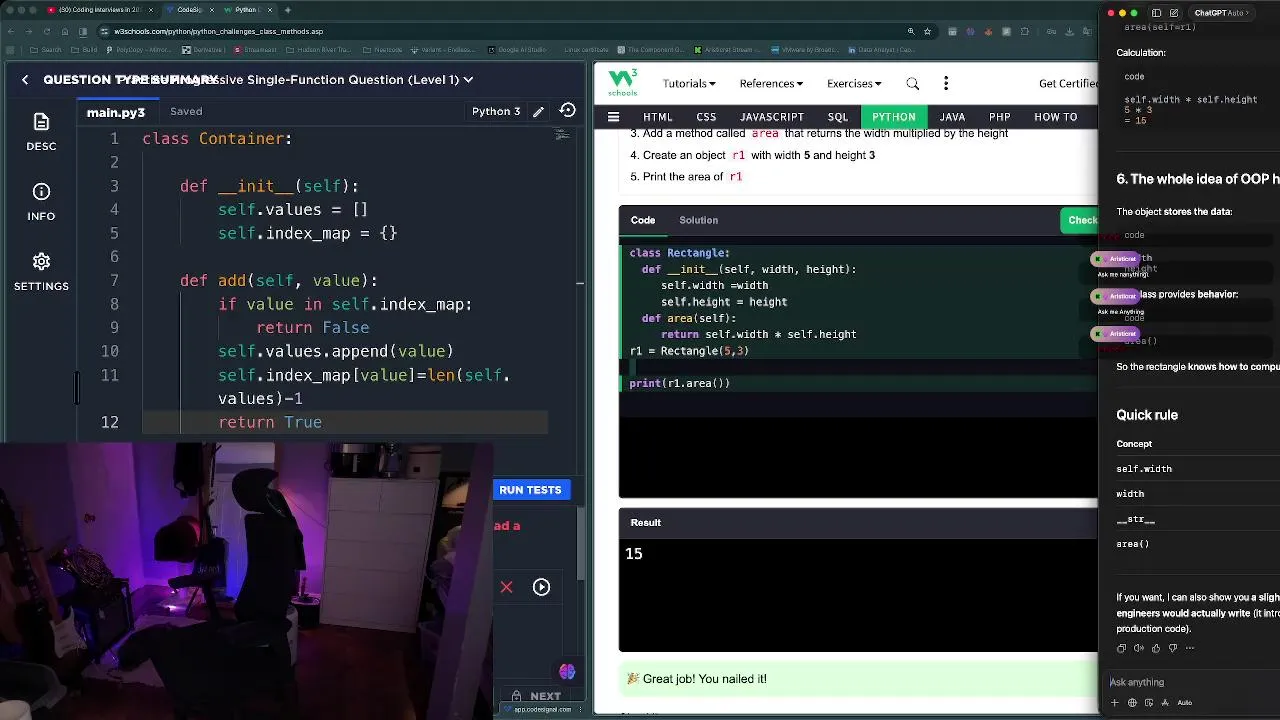Click the Great job! You nailed it! message
The width and height of the screenshot is (1280, 720).
(705, 679)
